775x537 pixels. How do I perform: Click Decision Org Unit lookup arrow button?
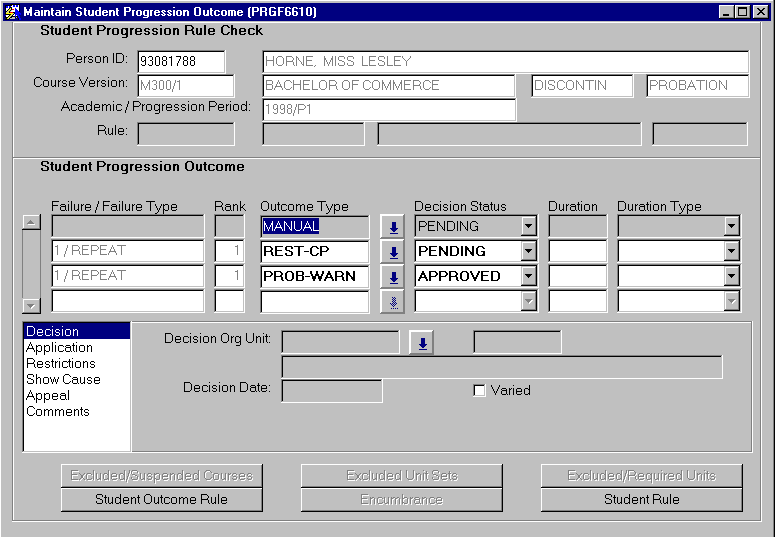tap(422, 343)
